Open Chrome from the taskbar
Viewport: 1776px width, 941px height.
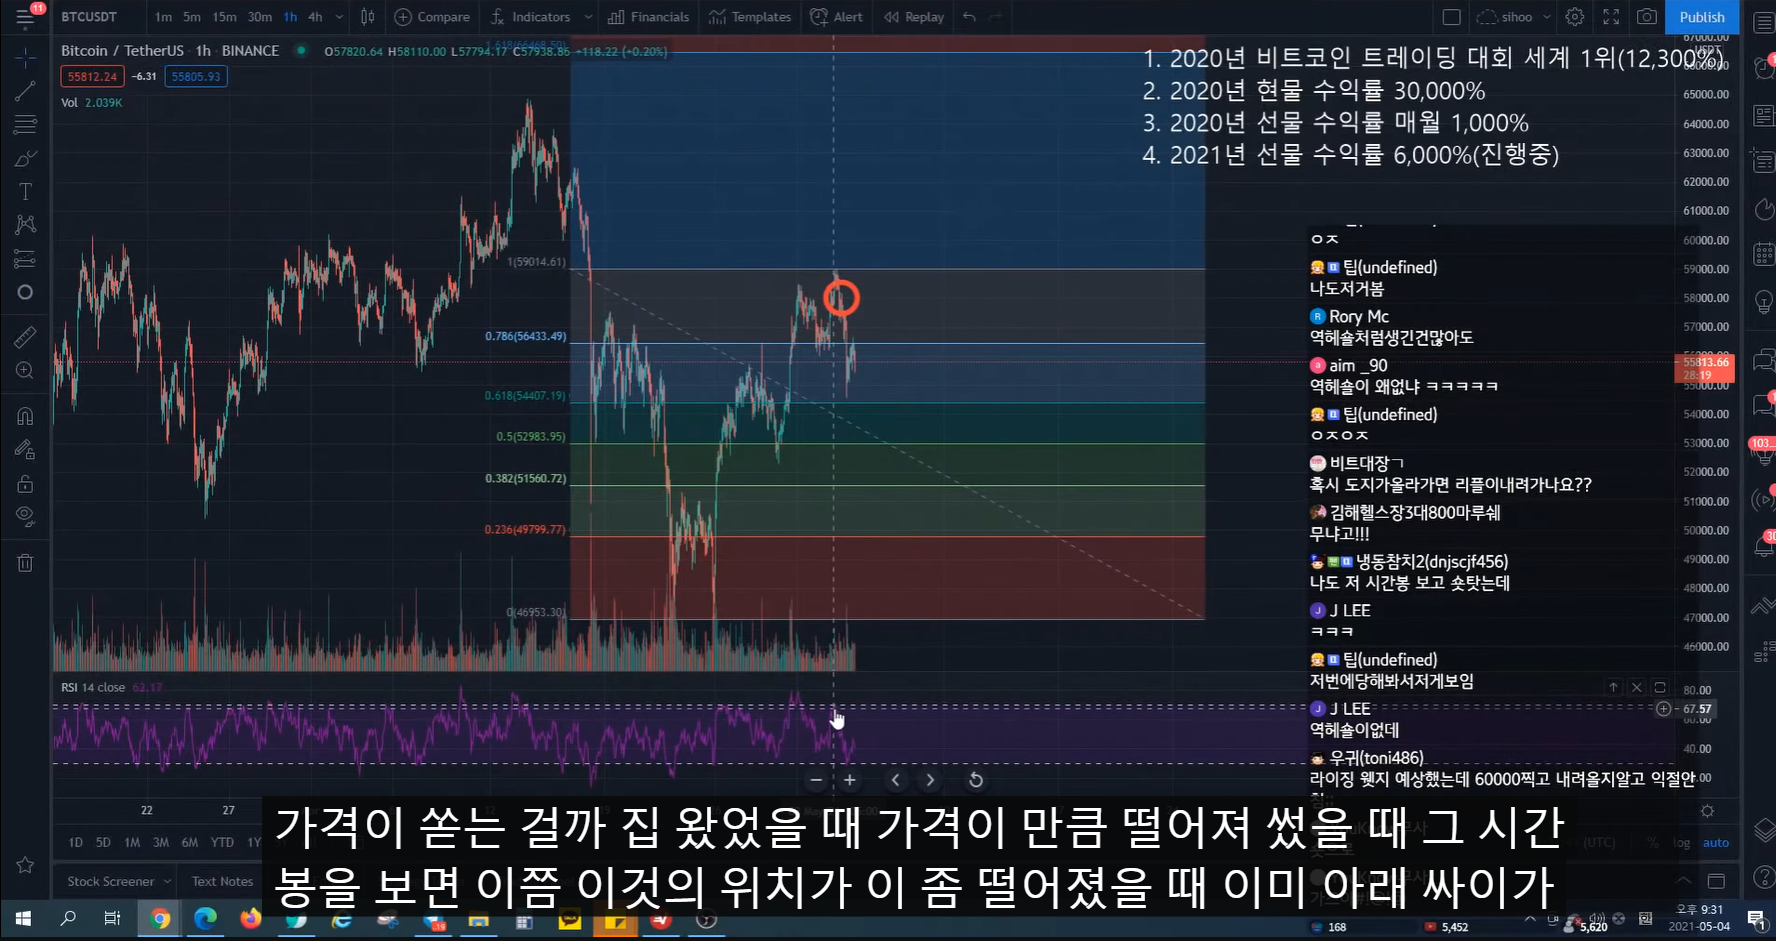point(160,918)
